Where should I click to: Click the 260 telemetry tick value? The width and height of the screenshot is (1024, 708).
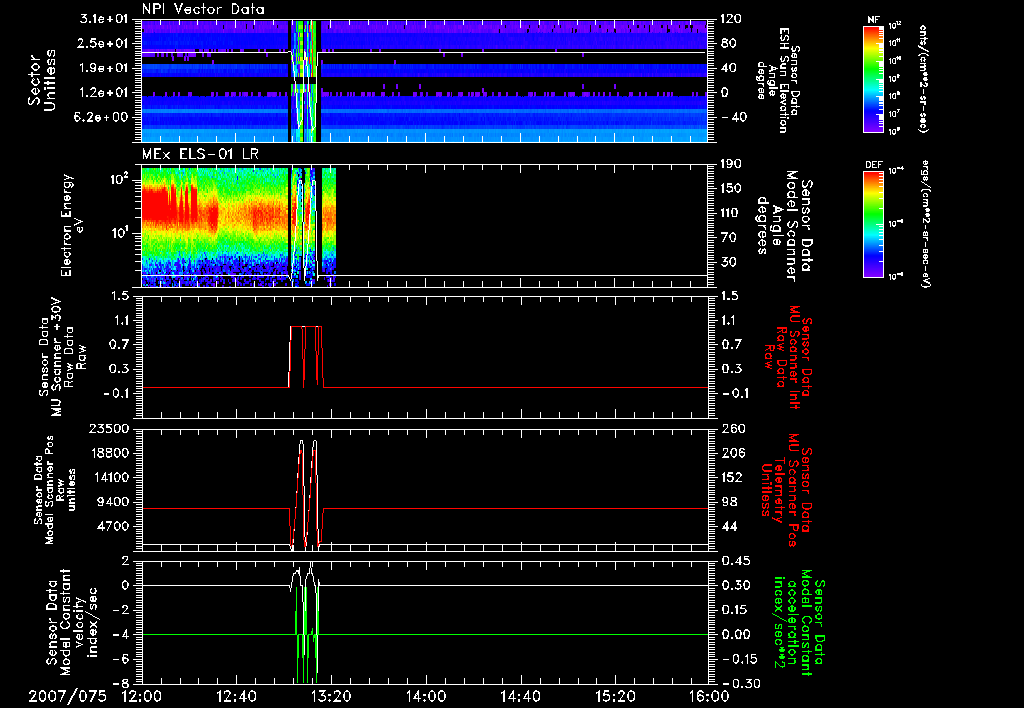[735, 429]
